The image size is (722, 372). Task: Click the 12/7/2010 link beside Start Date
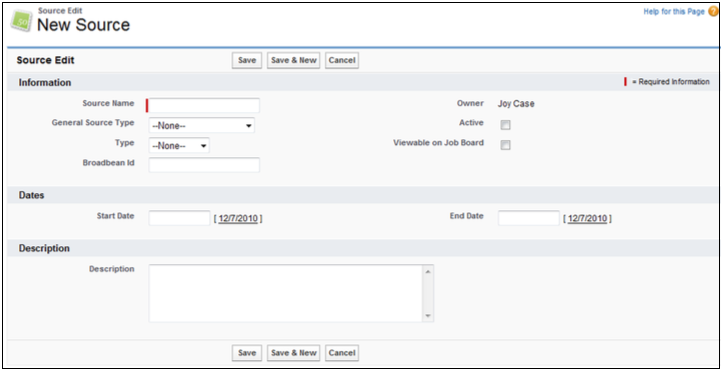tap(238, 219)
